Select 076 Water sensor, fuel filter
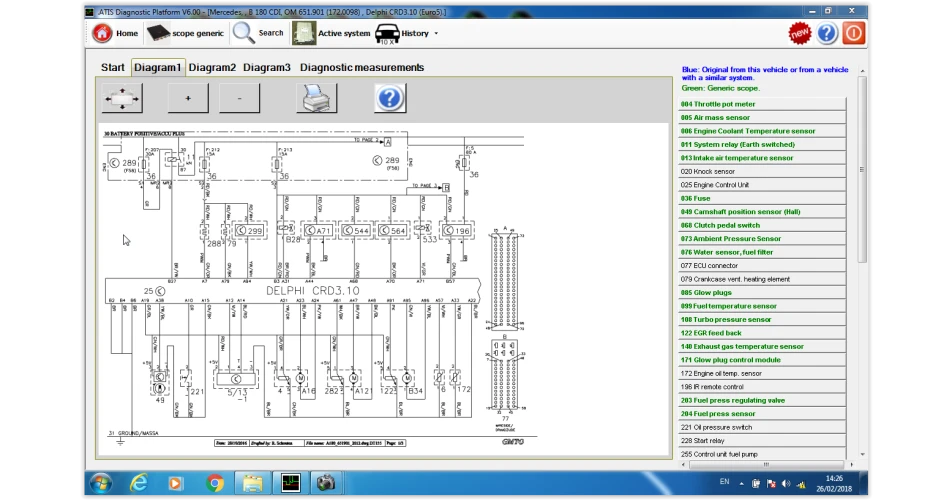Viewport: 952px width, 500px height. [x=762, y=252]
